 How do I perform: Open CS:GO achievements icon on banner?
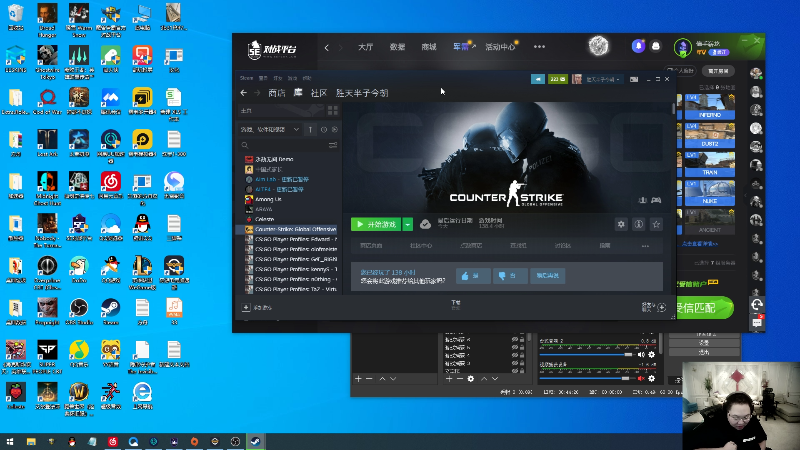642,200
